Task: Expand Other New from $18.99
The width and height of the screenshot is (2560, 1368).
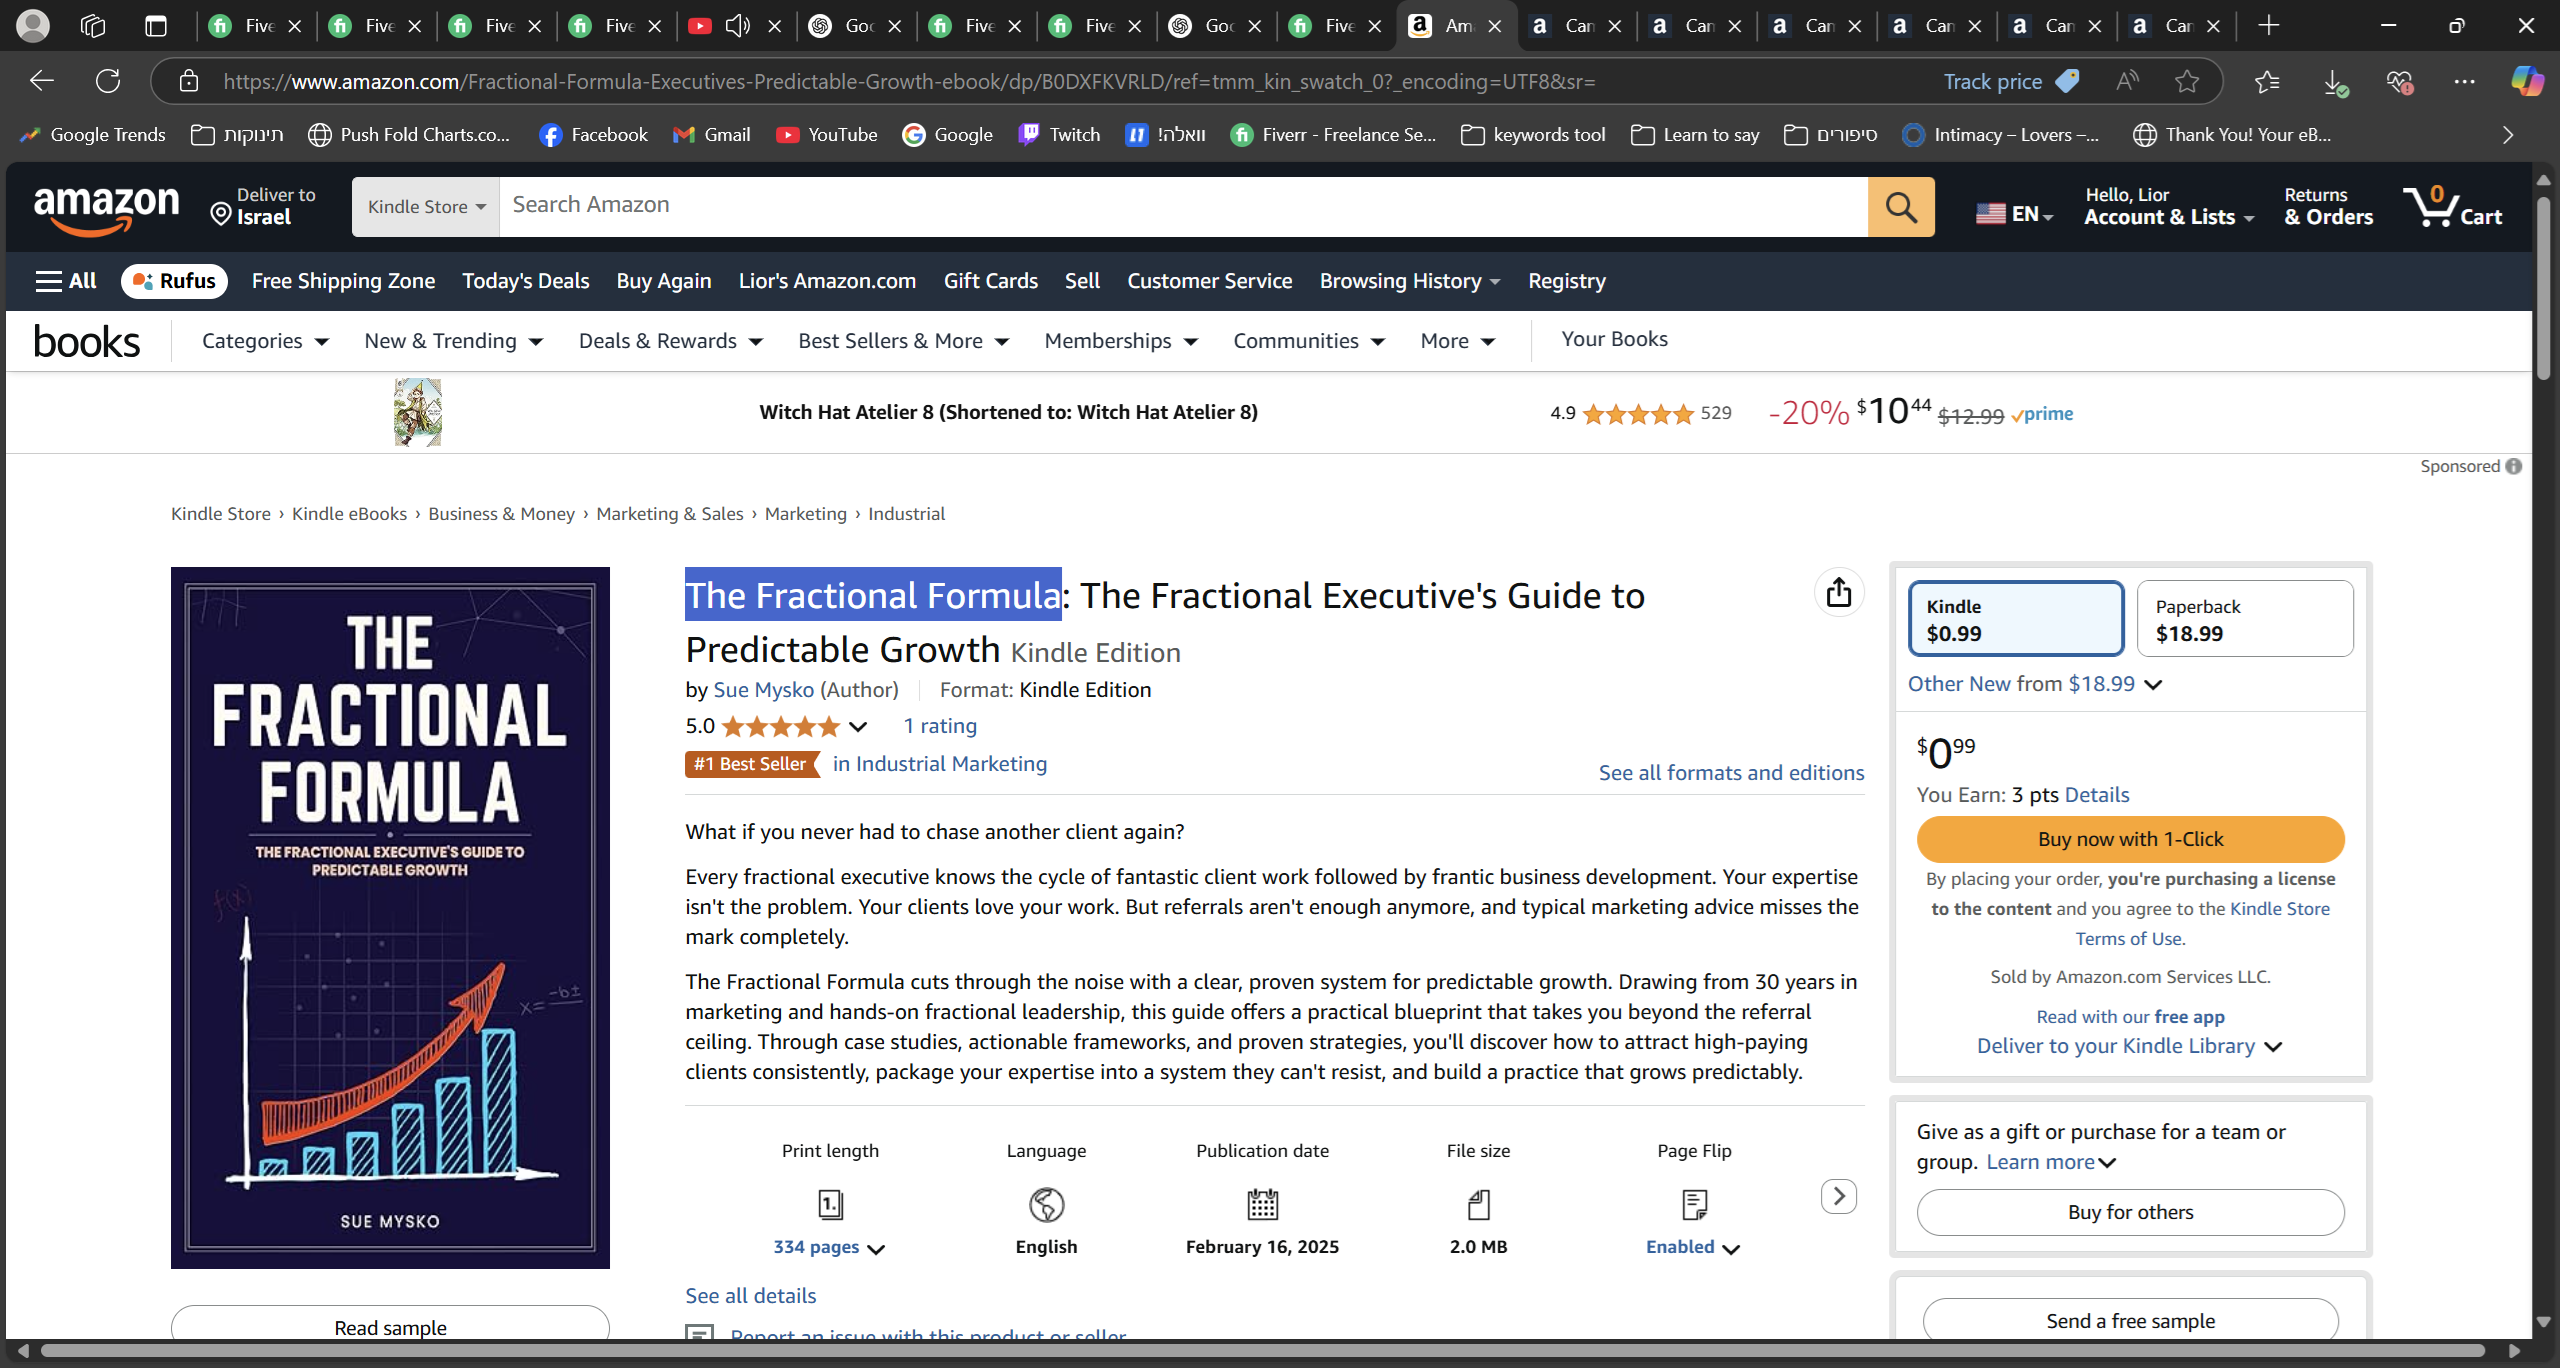Action: pyautogui.click(x=2035, y=684)
